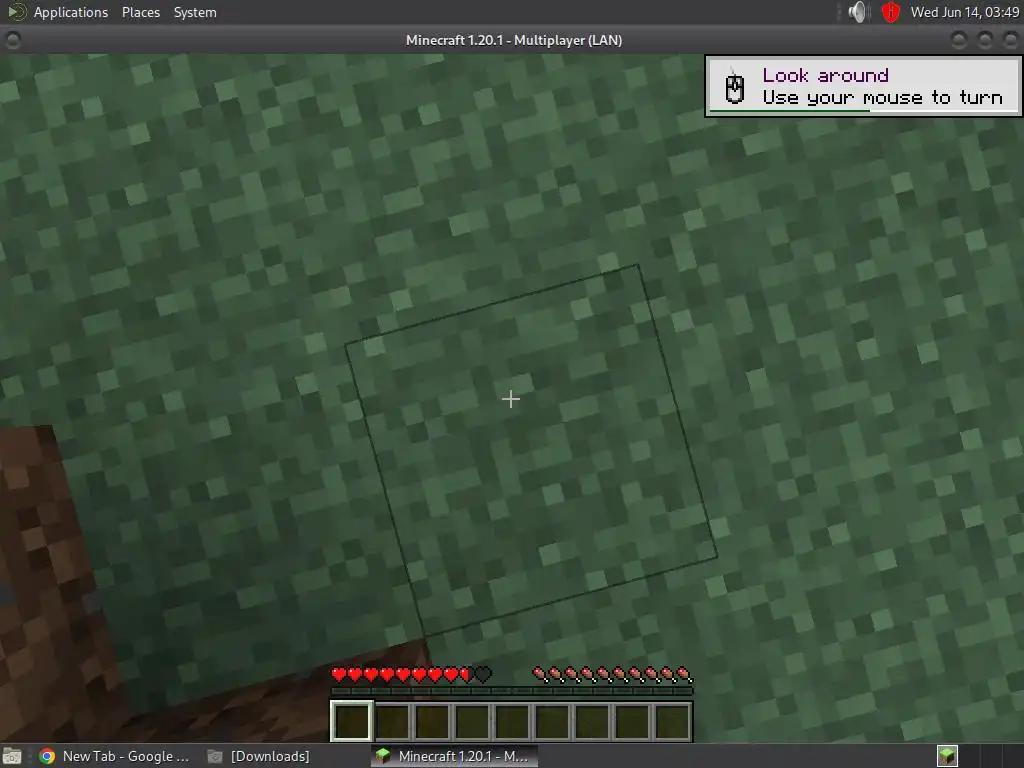Maximize the Minecraft window

985,40
